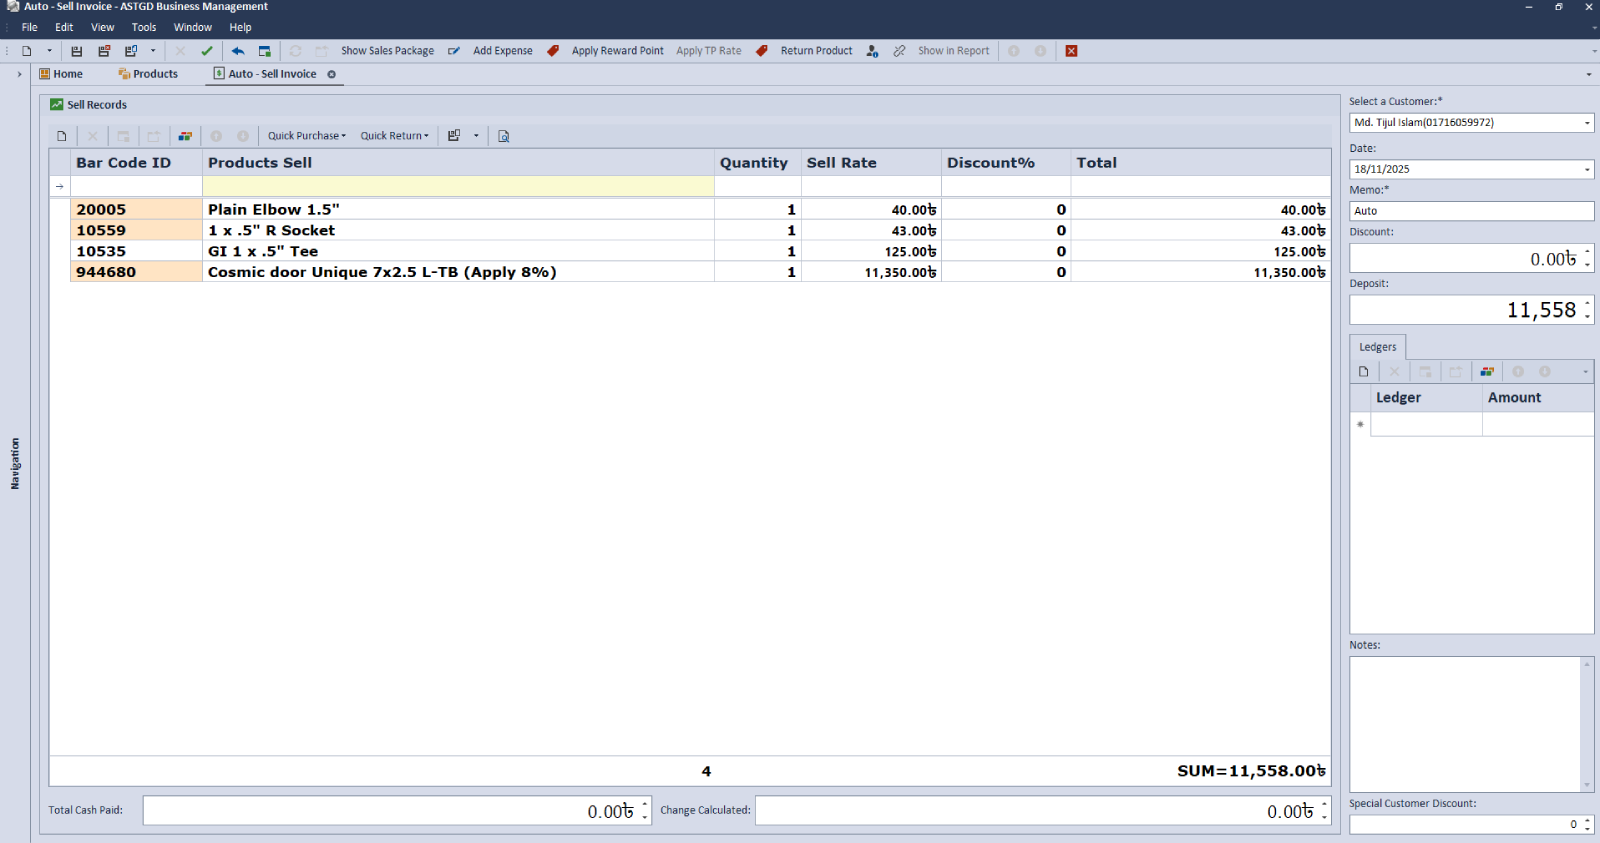Select the 1 x .5" R Socket row
This screenshot has height=843, width=1600.
pos(700,231)
